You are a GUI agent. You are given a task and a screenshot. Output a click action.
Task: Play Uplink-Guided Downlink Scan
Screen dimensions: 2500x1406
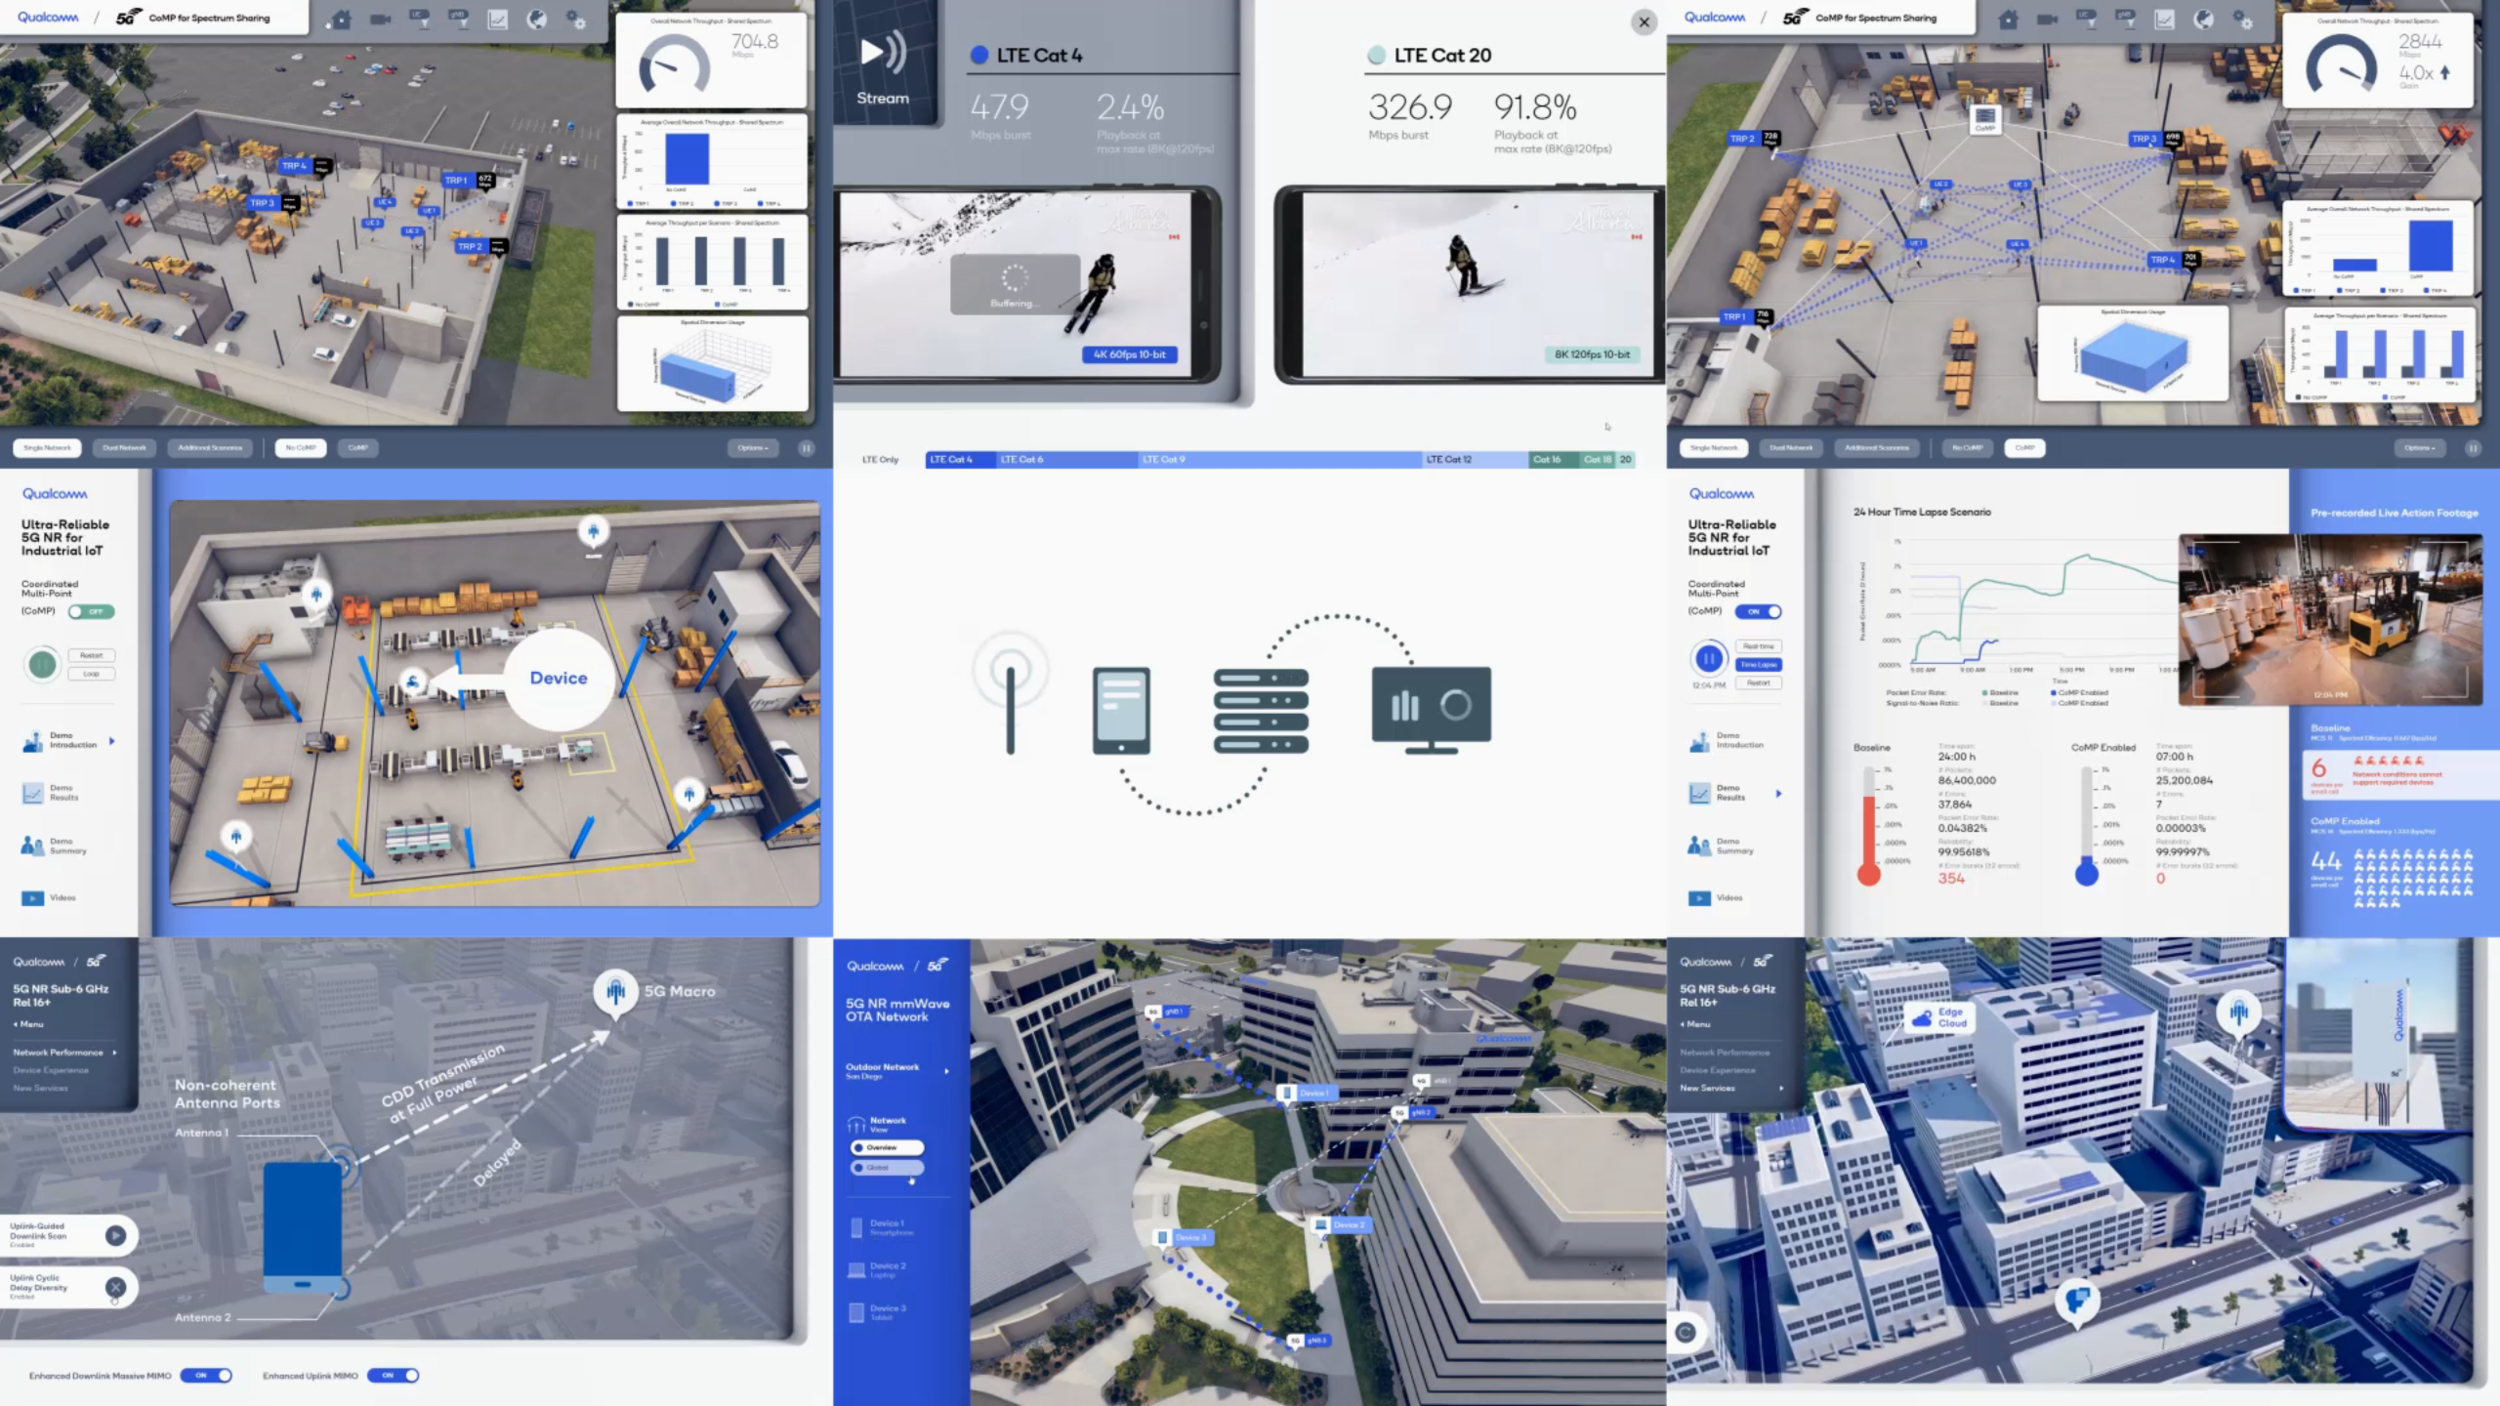[x=116, y=1236]
